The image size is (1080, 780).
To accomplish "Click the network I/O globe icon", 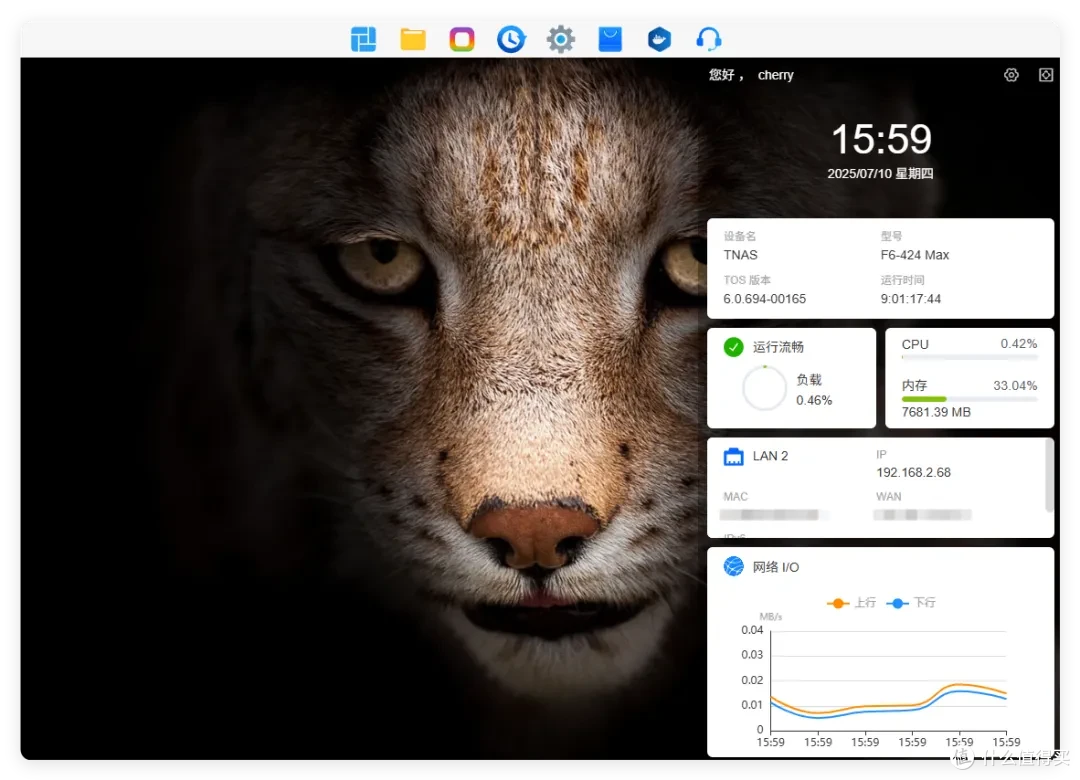I will click(x=734, y=566).
